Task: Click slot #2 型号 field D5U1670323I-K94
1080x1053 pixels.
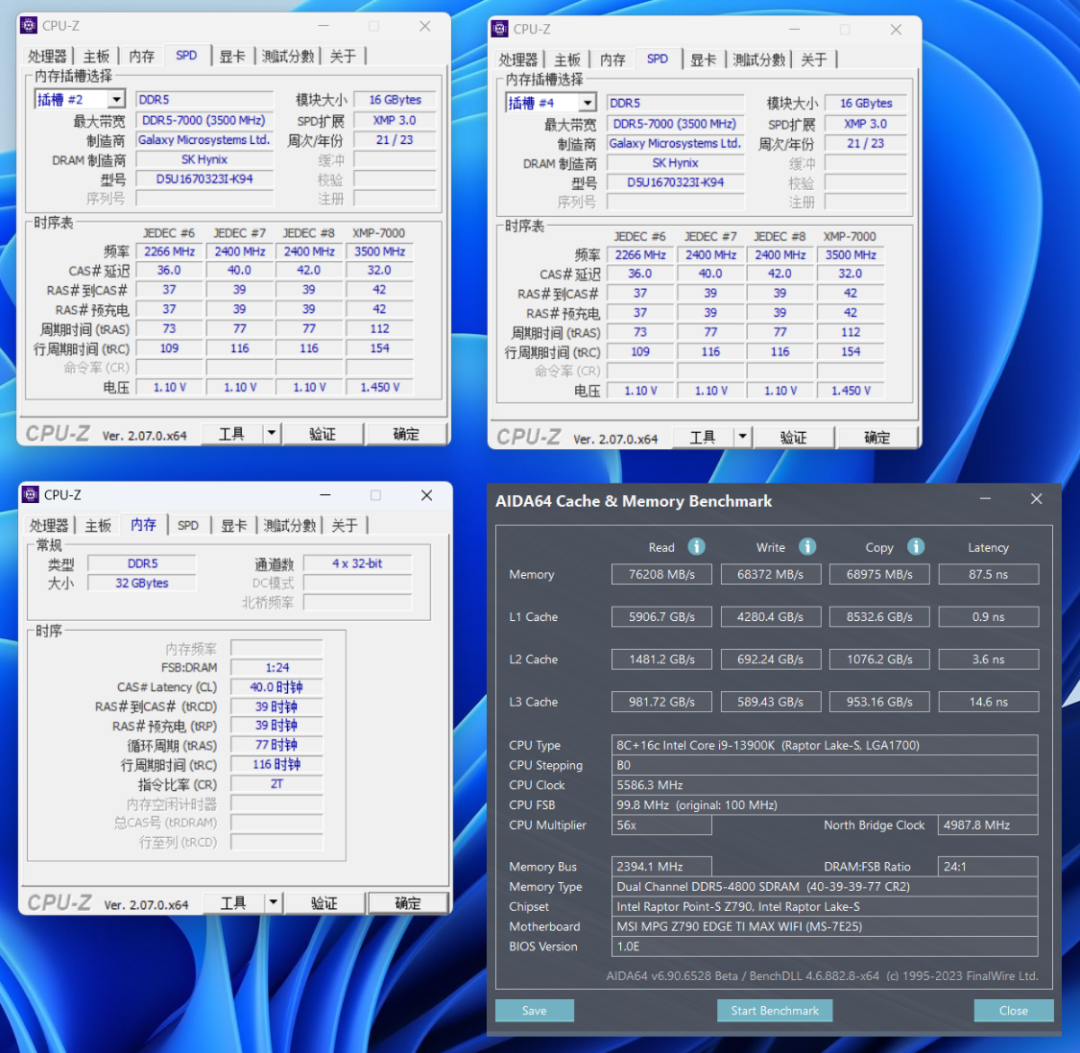Action: click(205, 179)
